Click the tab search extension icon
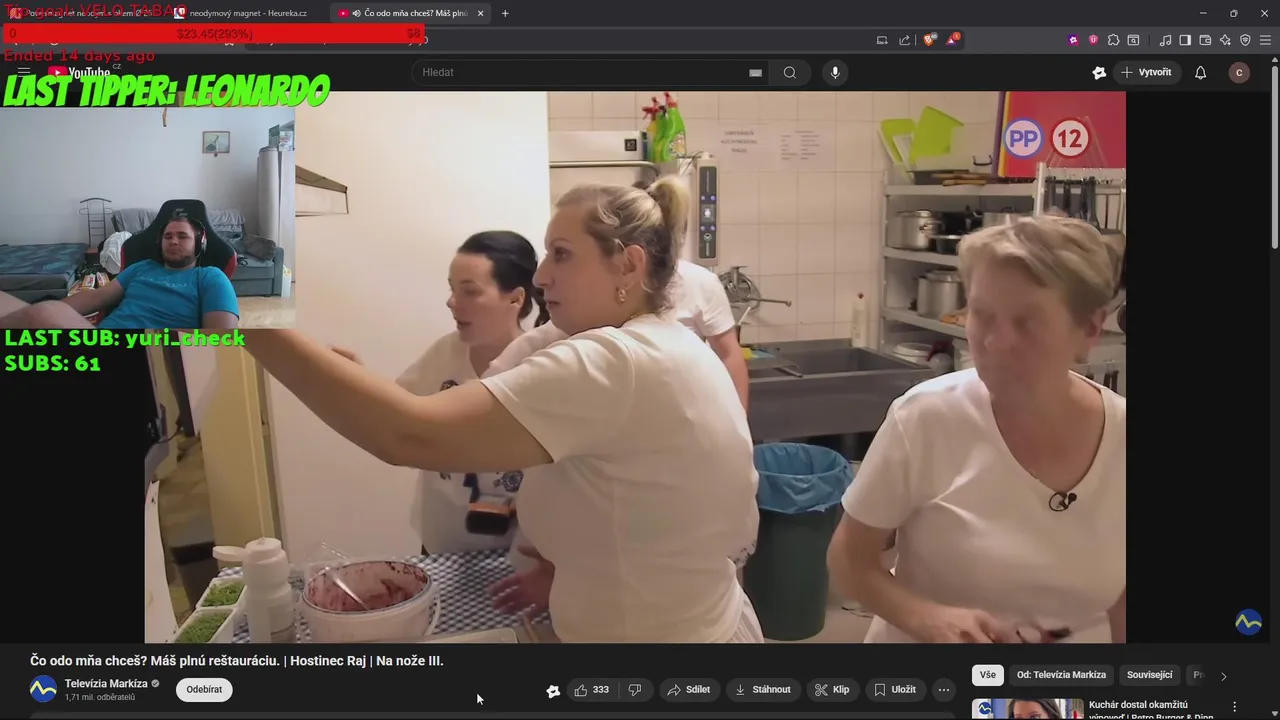 click(x=1133, y=40)
